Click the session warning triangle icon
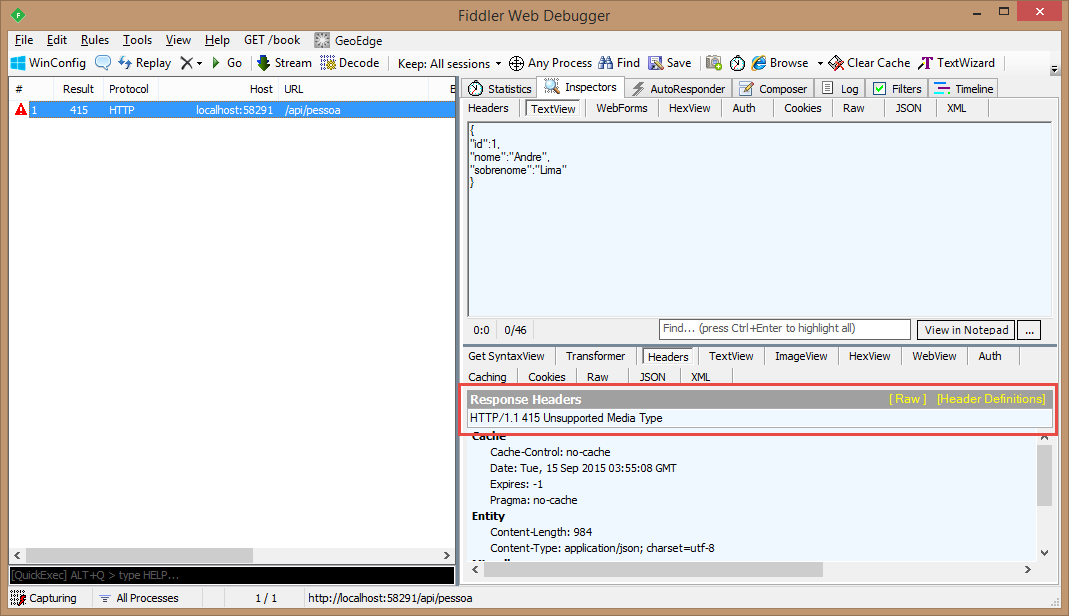Viewport: 1069px width, 616px height. point(20,110)
